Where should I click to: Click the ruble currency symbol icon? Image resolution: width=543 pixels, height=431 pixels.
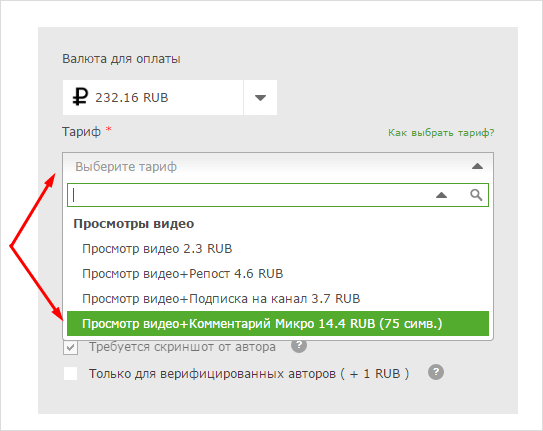80,97
